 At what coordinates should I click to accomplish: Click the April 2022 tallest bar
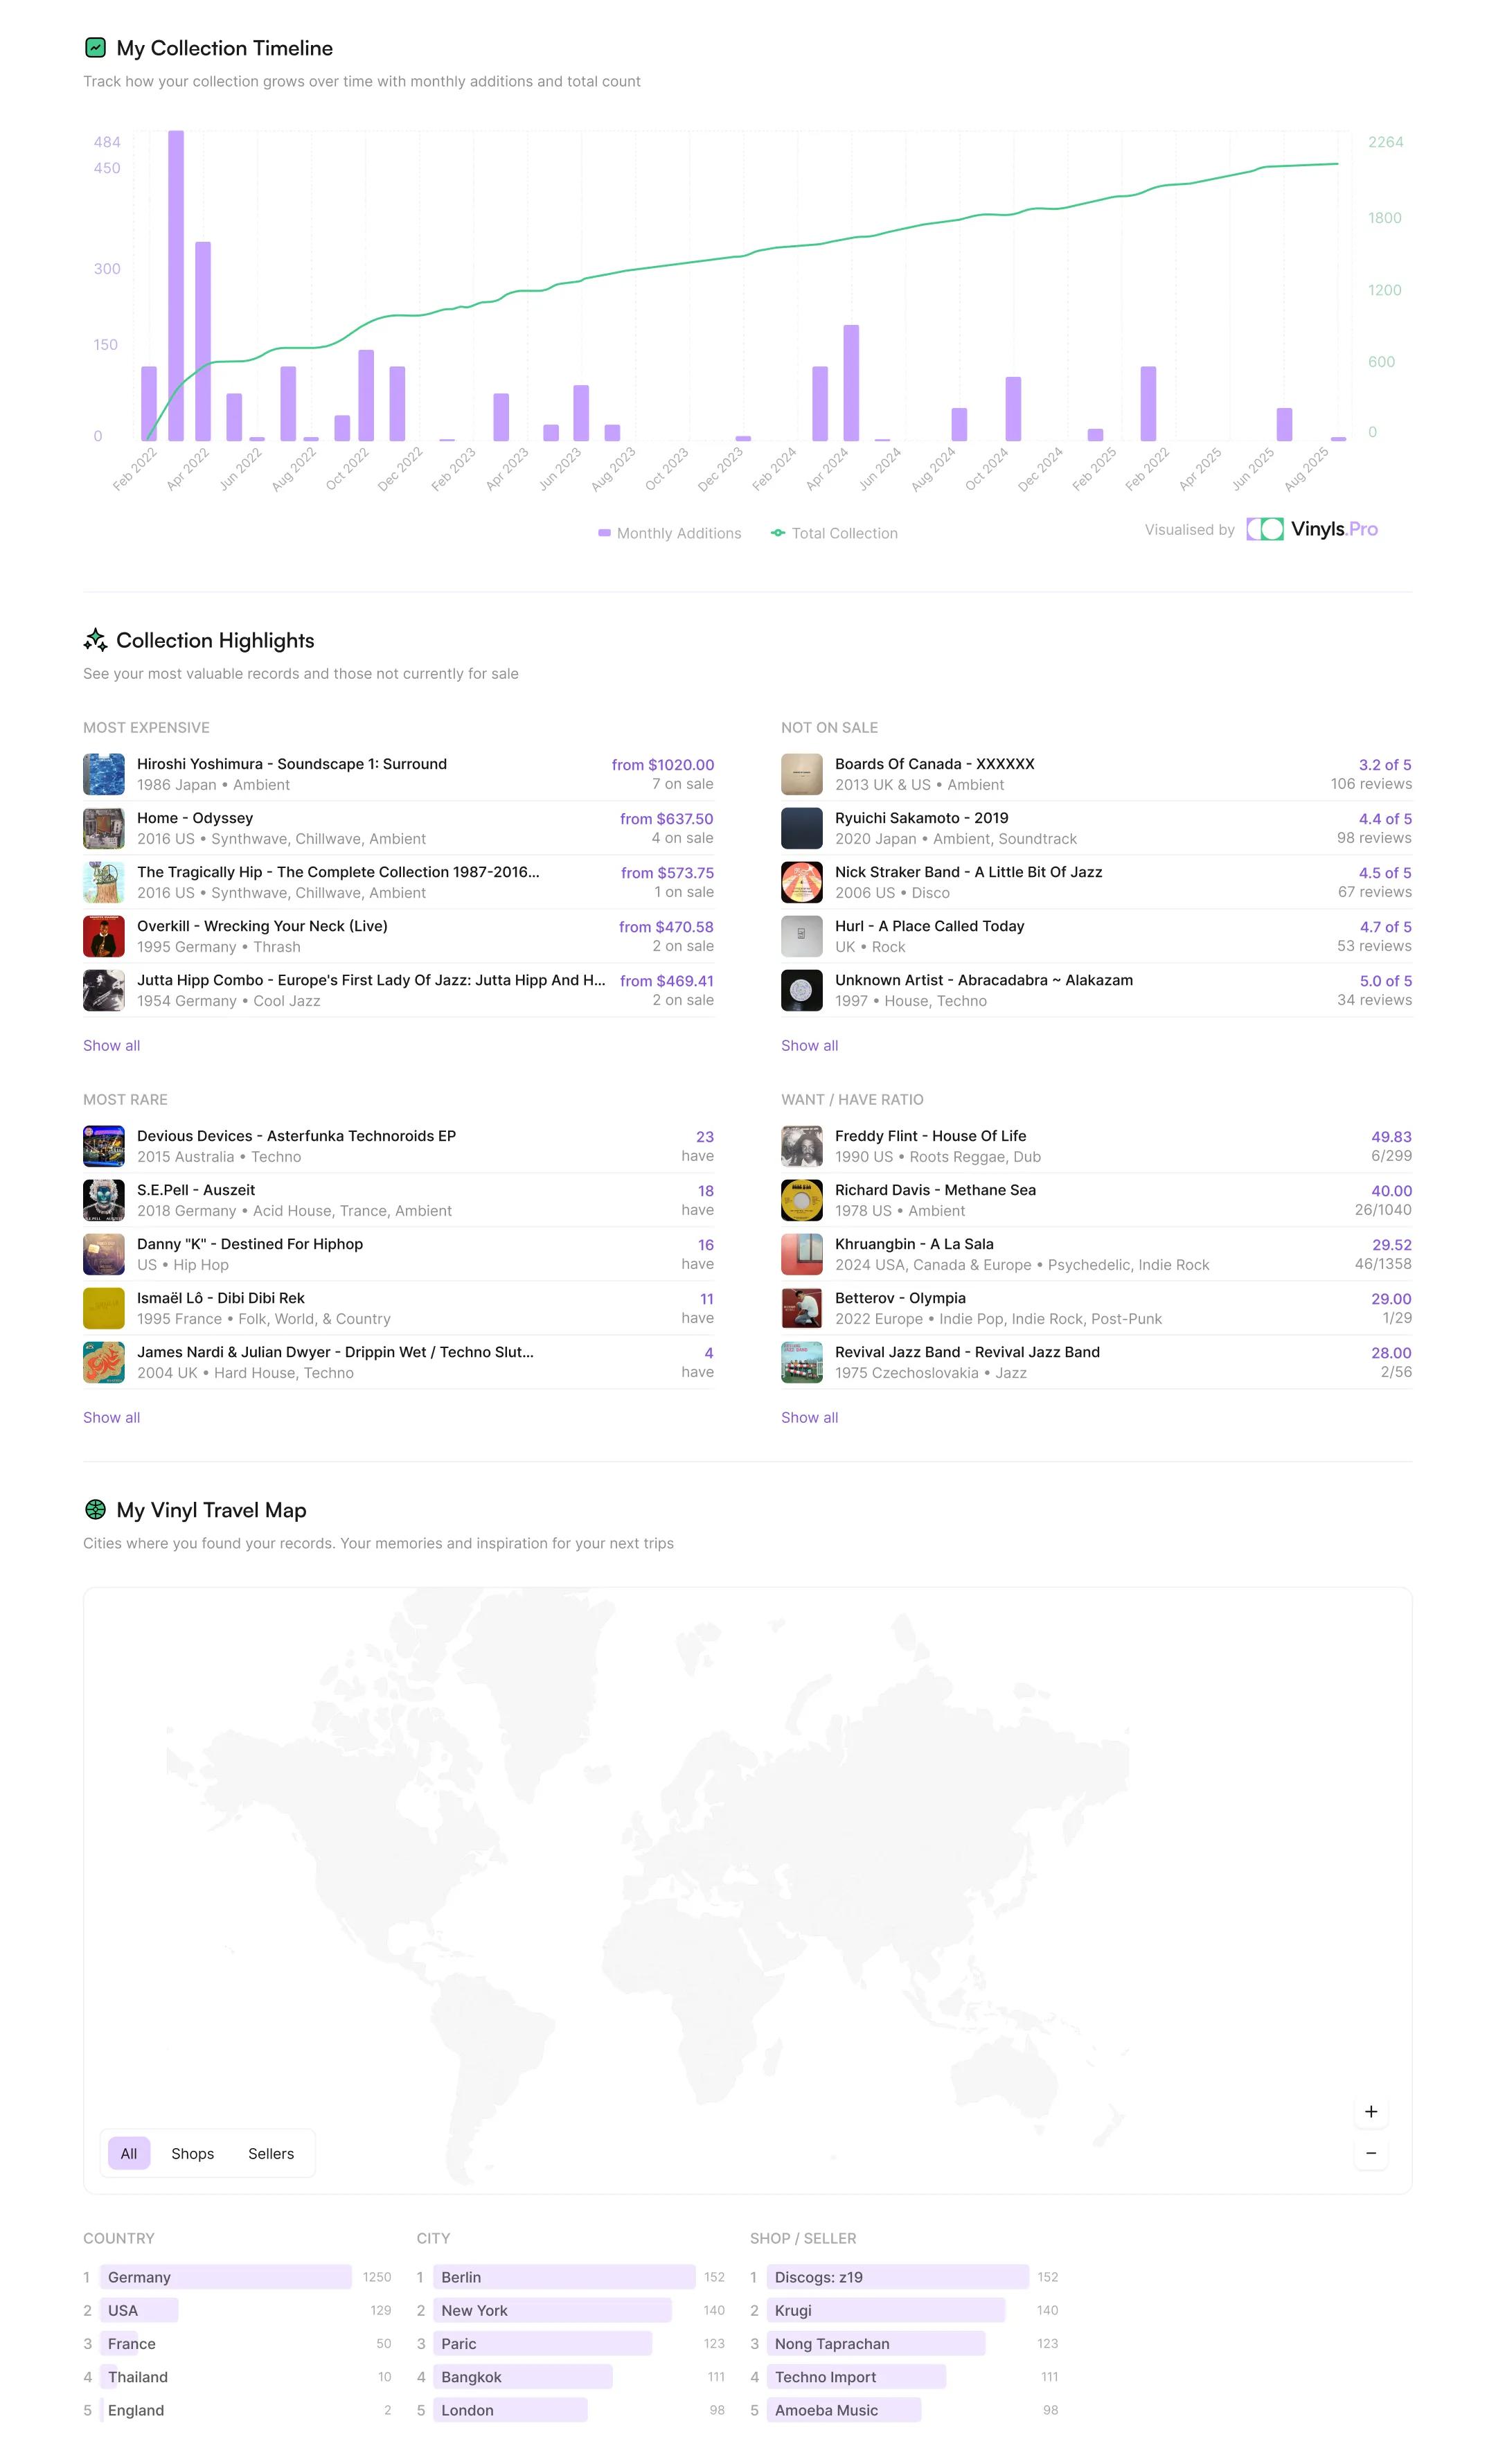pos(176,285)
